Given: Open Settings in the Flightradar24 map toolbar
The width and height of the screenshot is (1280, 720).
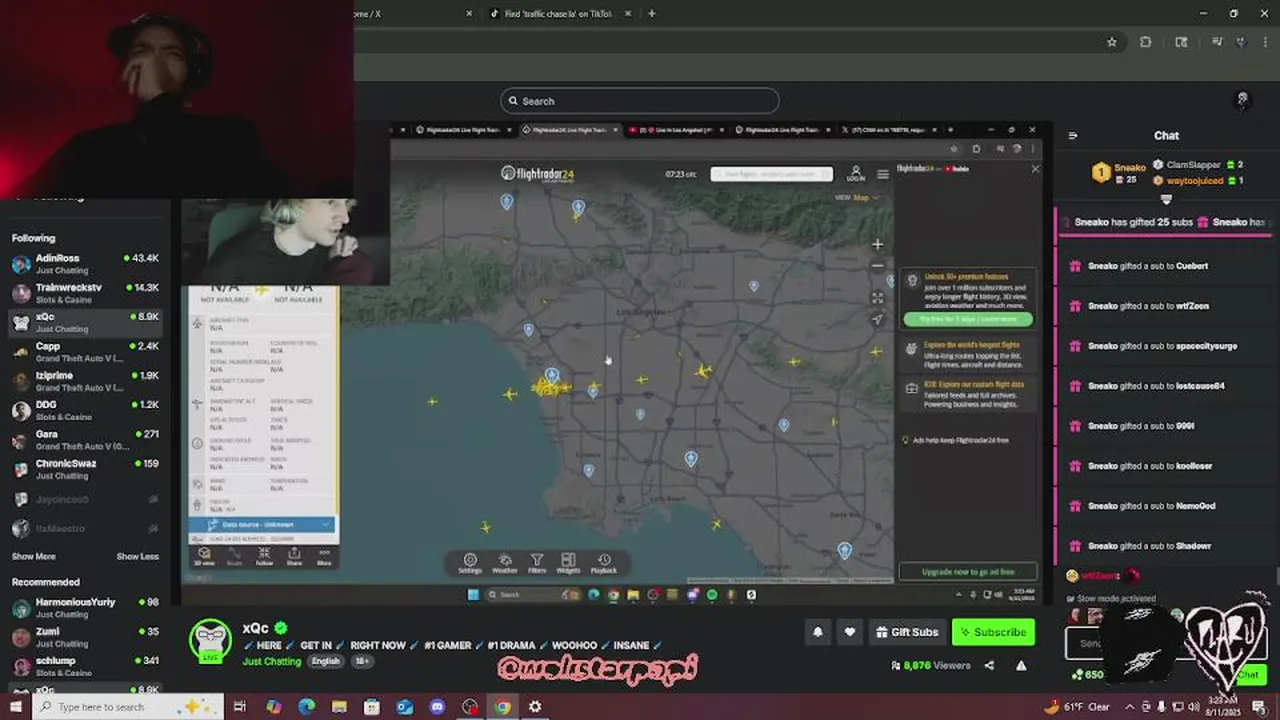Looking at the screenshot, I should pyautogui.click(x=470, y=563).
